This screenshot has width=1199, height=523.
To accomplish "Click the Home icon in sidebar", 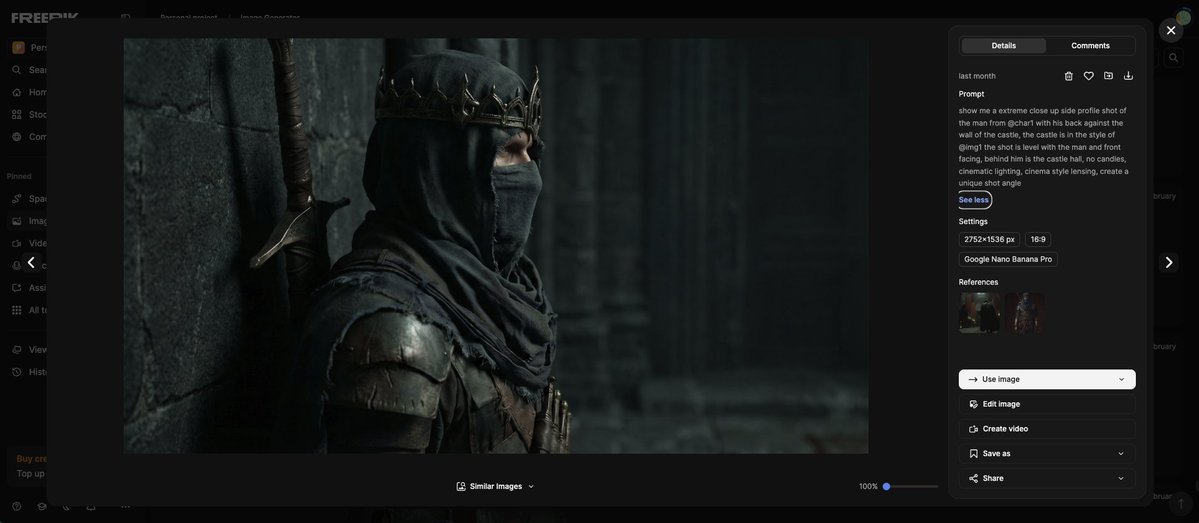I will (x=17, y=92).
